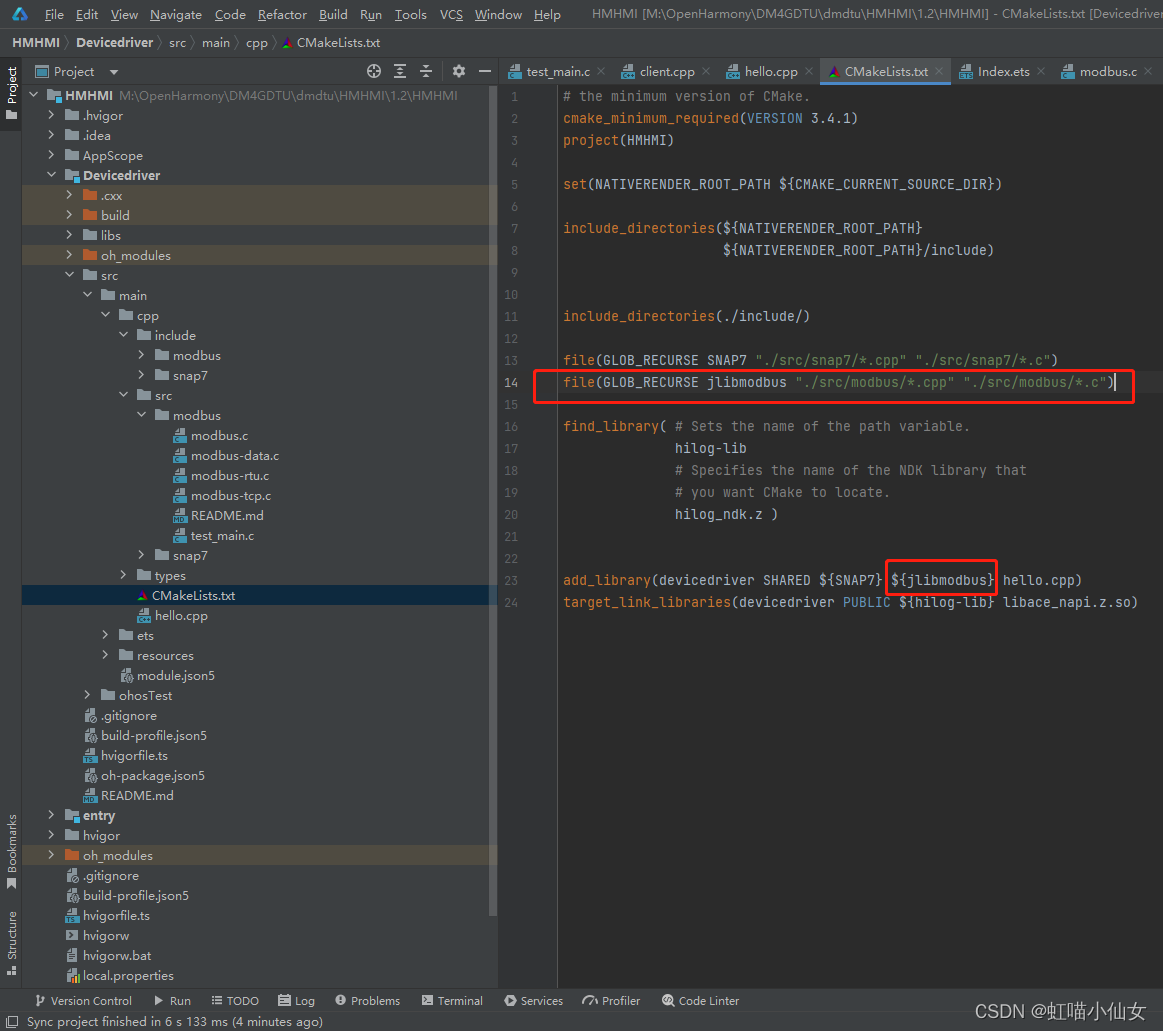
Task: Collapse the Devicedriver folder
Action: [52, 175]
